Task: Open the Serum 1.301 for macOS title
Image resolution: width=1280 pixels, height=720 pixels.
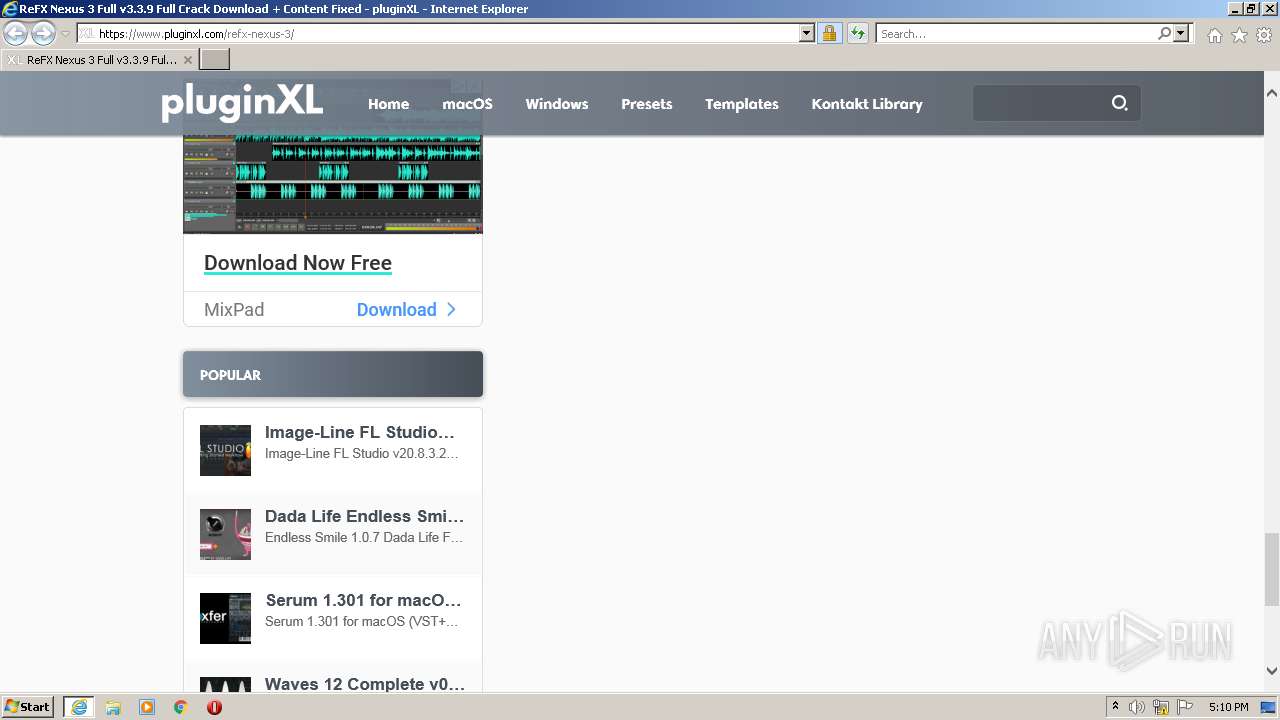Action: (x=363, y=600)
